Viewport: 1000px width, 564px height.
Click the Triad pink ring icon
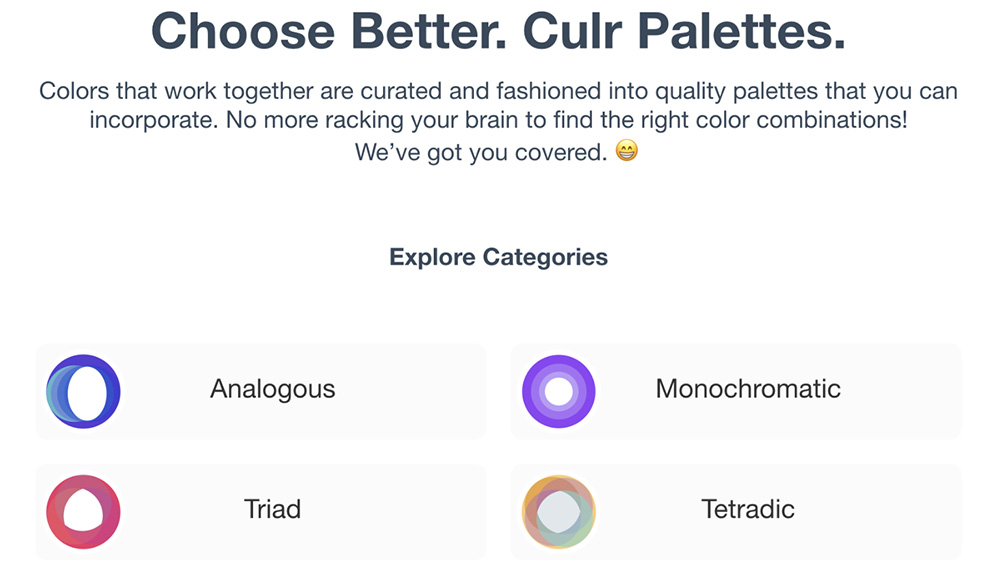point(83,512)
